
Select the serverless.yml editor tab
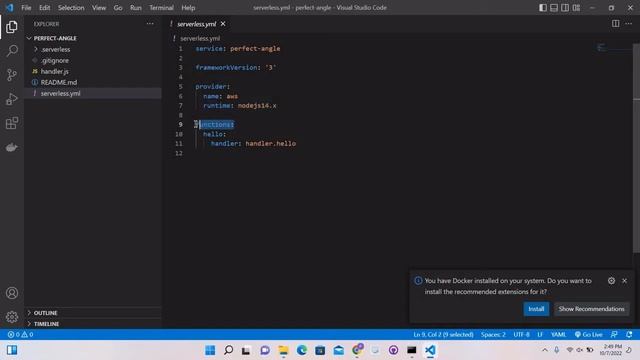(x=196, y=24)
